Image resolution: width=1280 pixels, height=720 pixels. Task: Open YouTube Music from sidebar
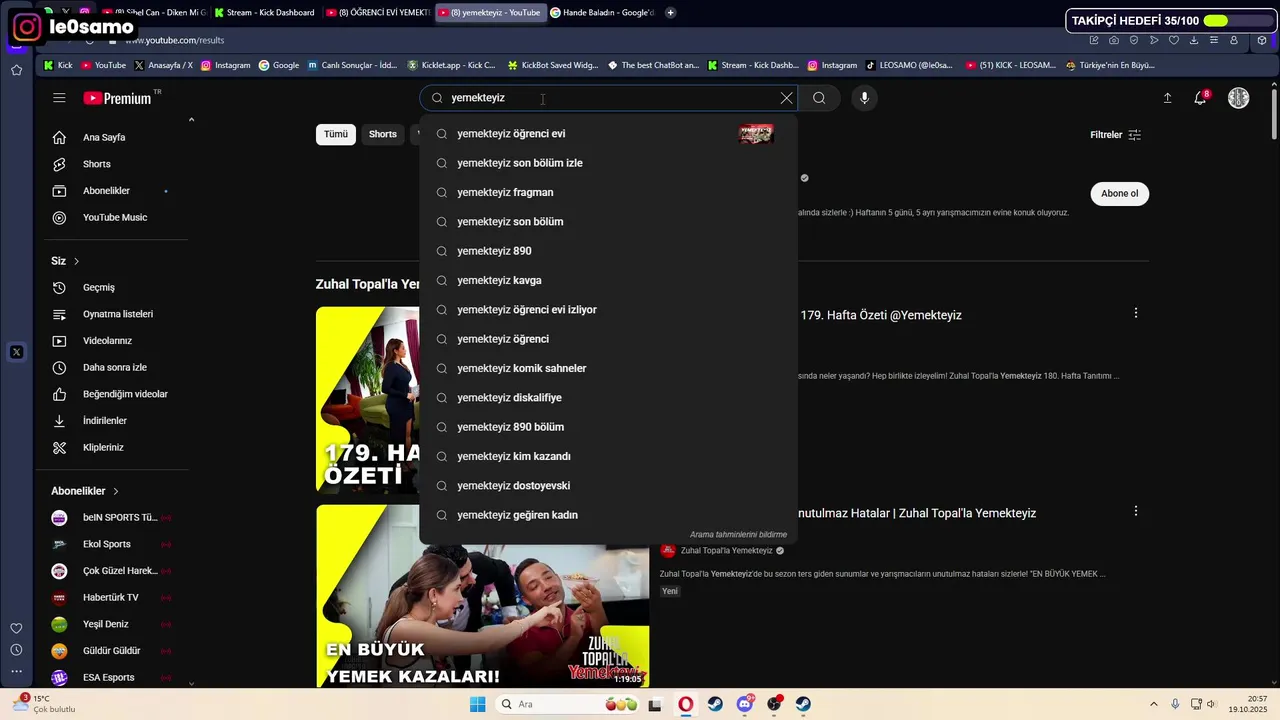(x=113, y=217)
